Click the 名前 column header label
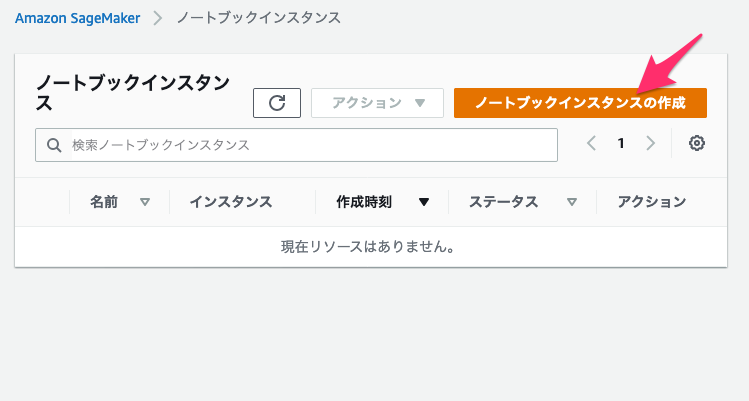Screen dimensions: 749x401 104,202
